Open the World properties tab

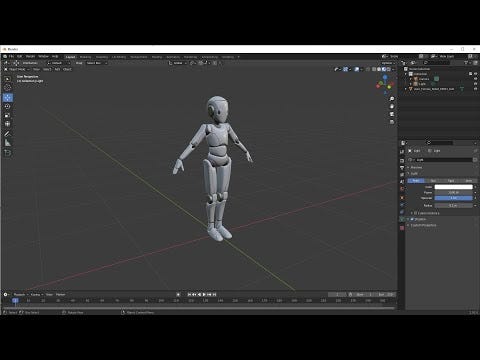tap(402, 189)
